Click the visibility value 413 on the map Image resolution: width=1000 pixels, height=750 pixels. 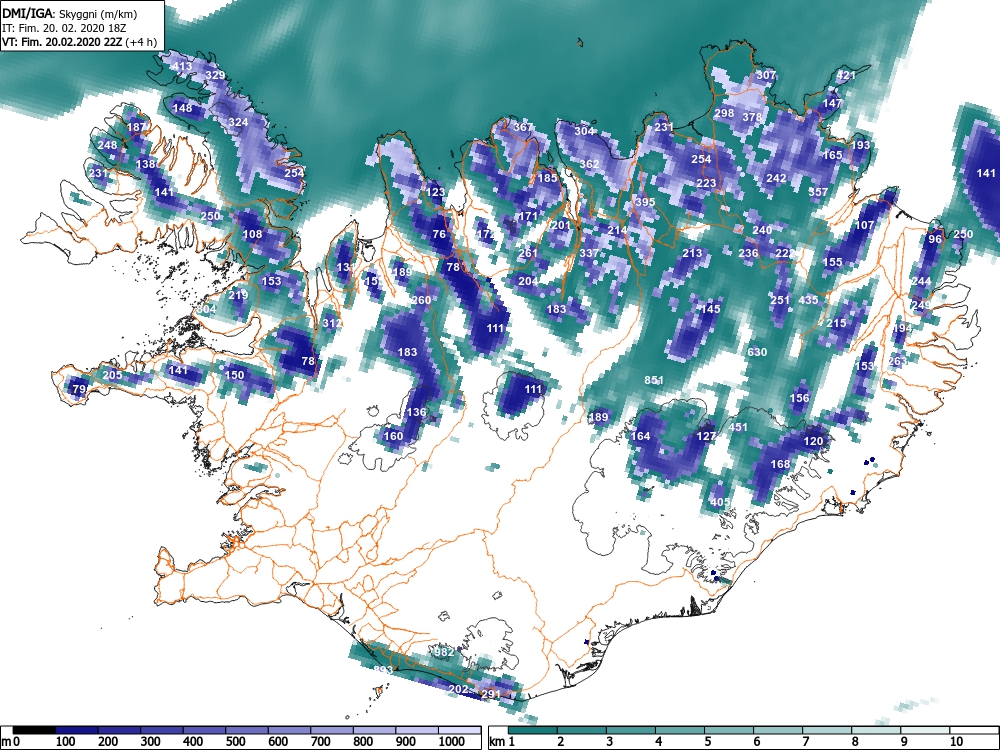tap(182, 66)
